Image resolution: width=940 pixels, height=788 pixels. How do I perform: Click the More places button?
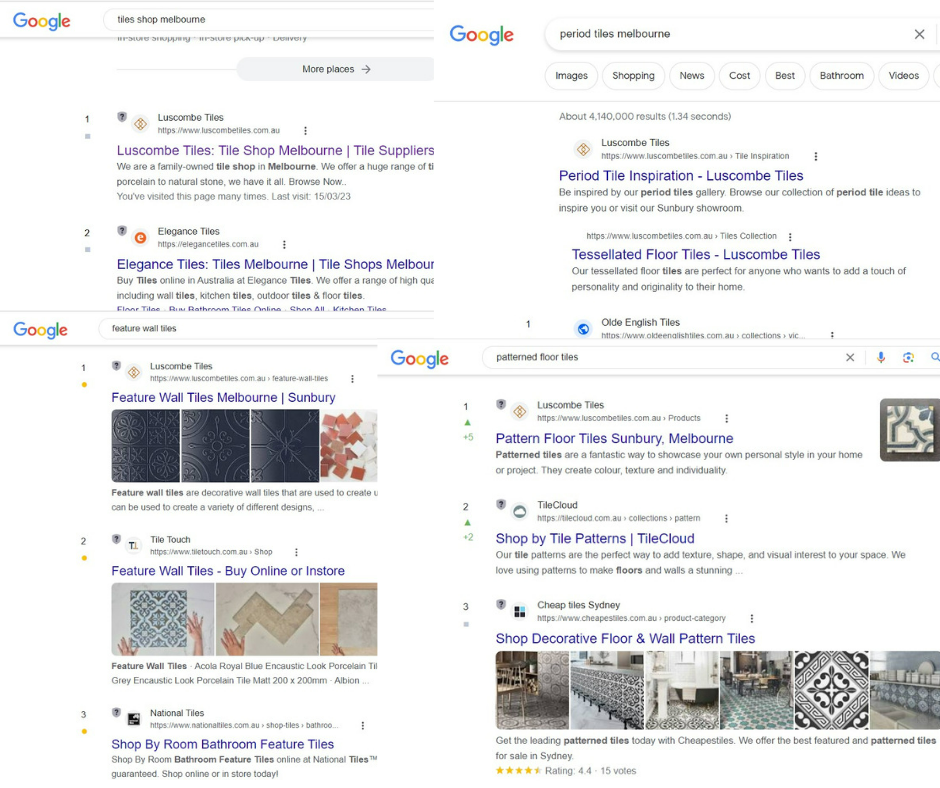point(336,69)
